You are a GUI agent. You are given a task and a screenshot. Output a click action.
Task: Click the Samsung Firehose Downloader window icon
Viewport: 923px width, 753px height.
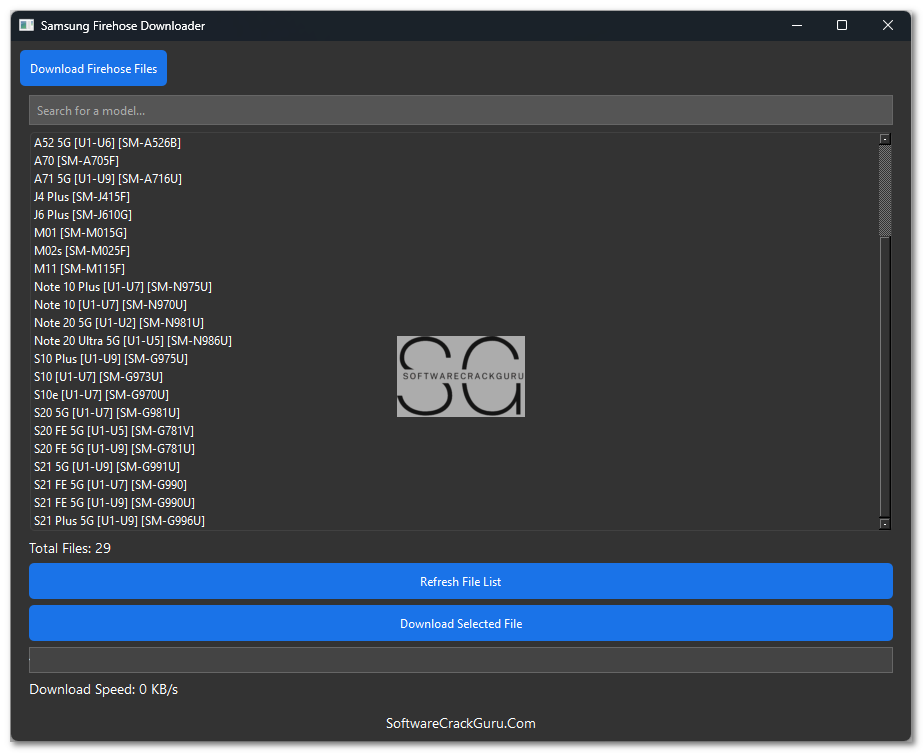26,25
